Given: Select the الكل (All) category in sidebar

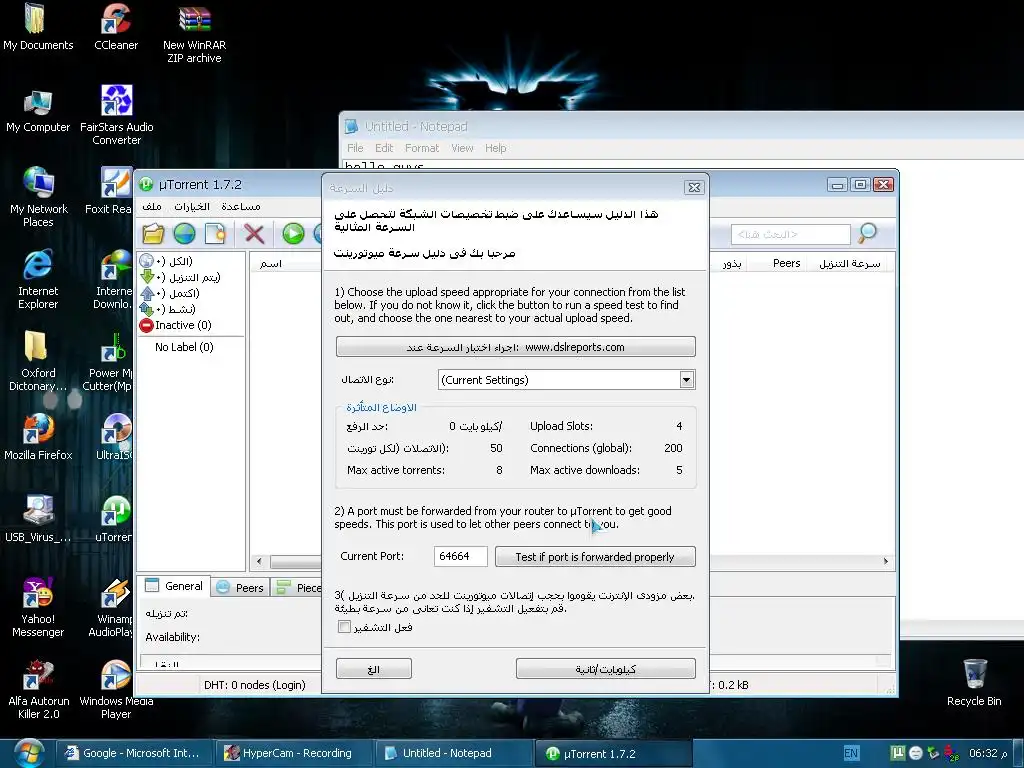Looking at the screenshot, I should point(167,261).
